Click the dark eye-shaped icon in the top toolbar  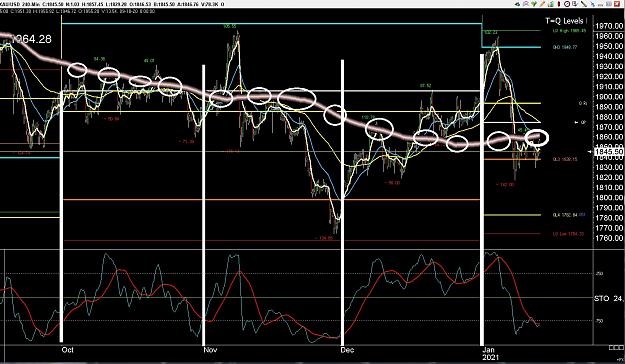point(517,4)
